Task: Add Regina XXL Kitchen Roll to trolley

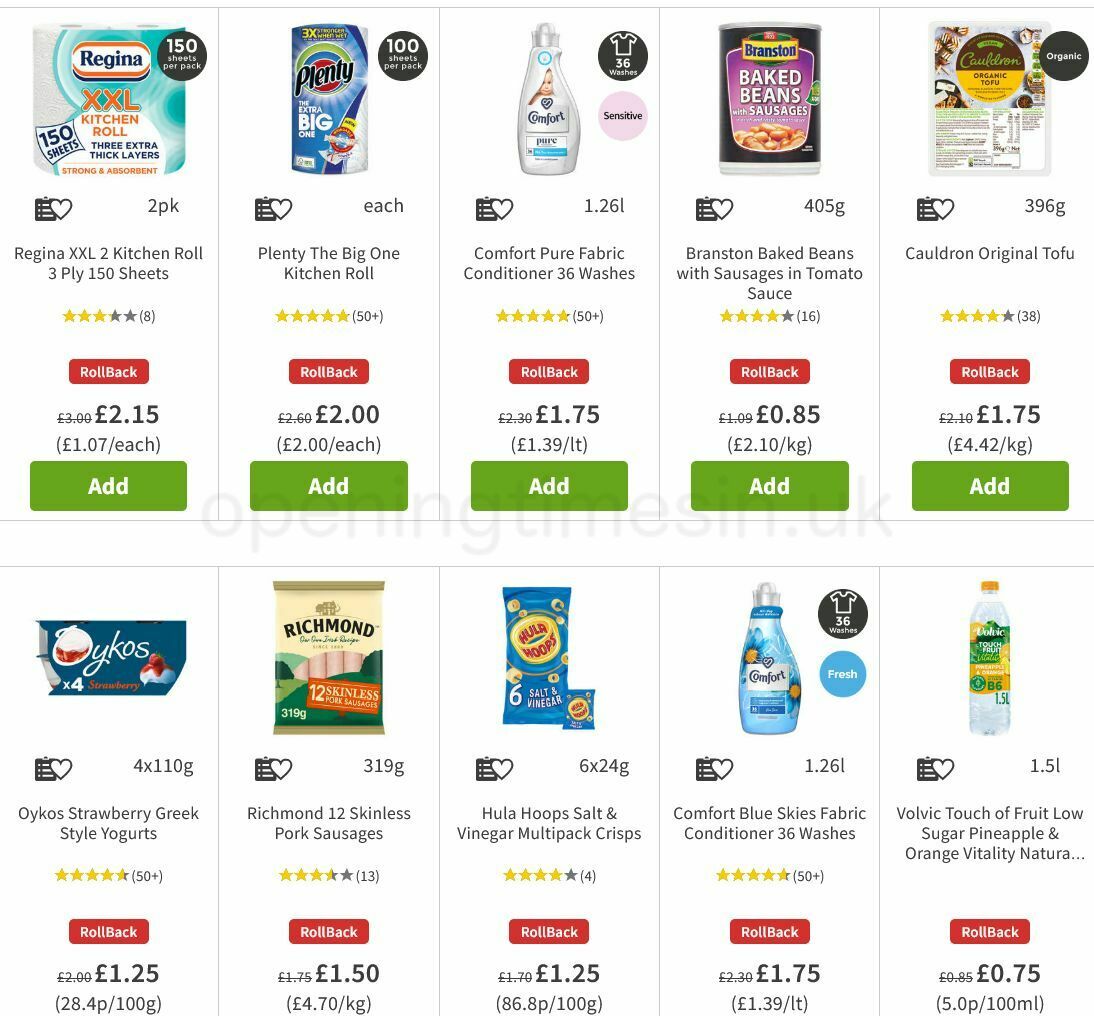Action: pyautogui.click(x=108, y=486)
